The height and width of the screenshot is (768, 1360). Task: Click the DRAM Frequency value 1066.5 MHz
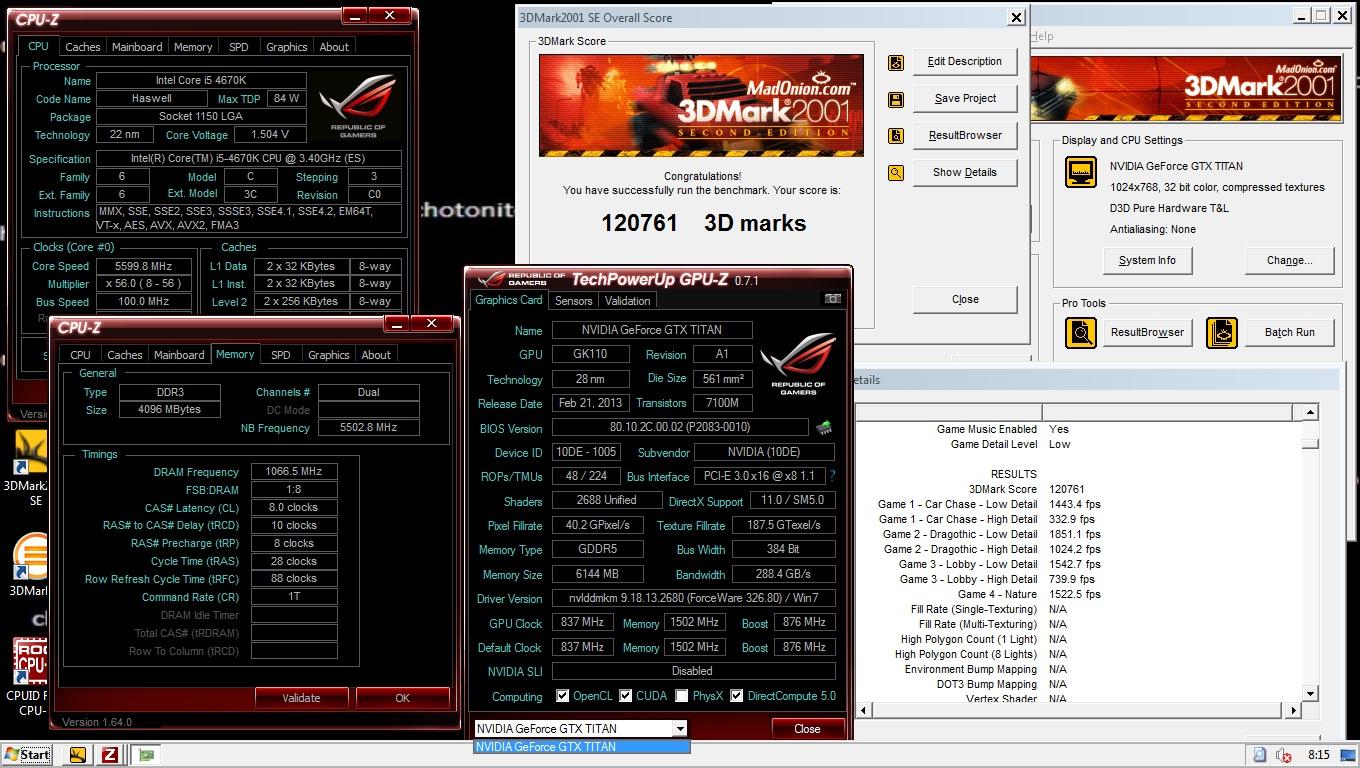click(x=293, y=472)
